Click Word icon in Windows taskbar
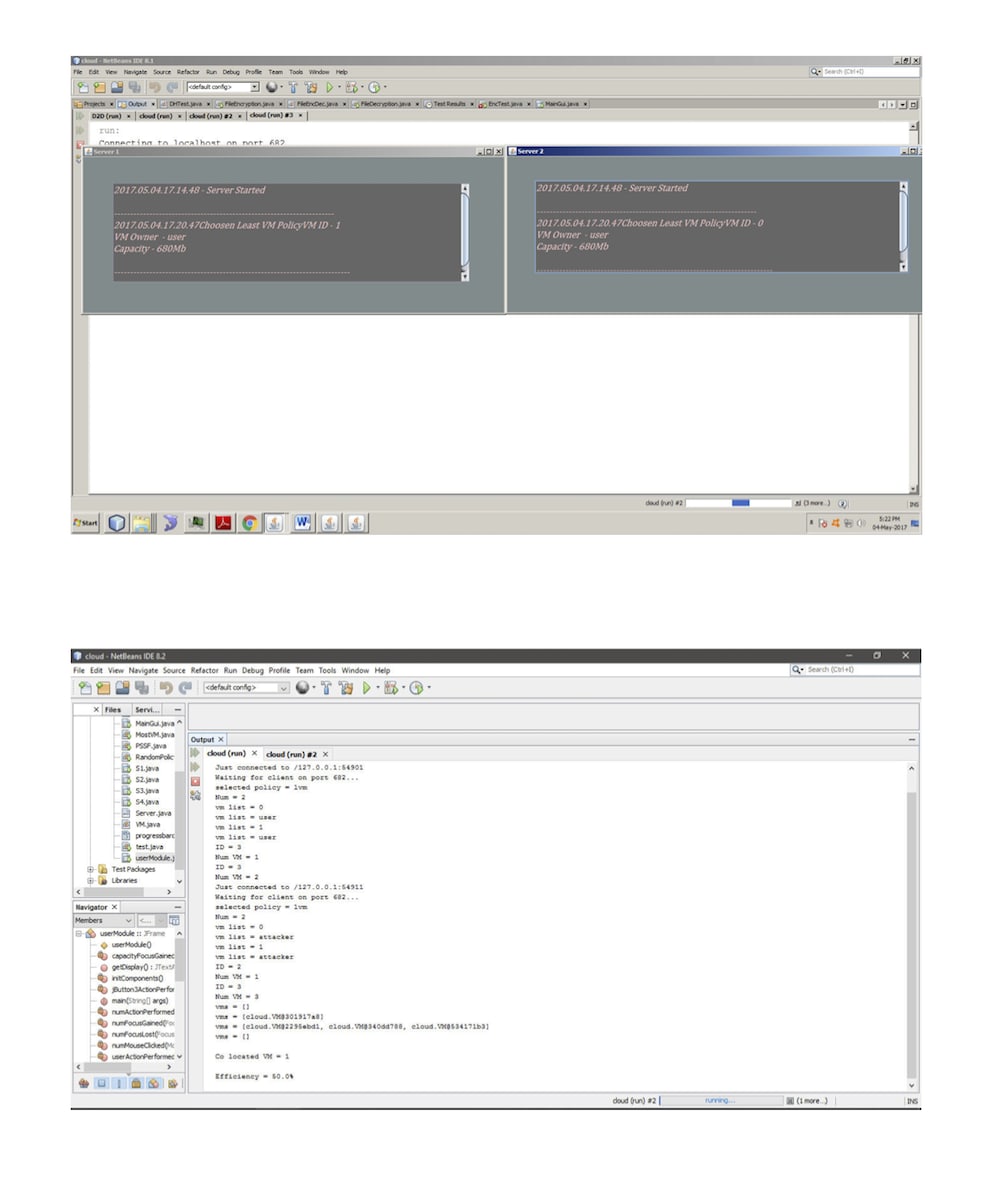 (302, 523)
